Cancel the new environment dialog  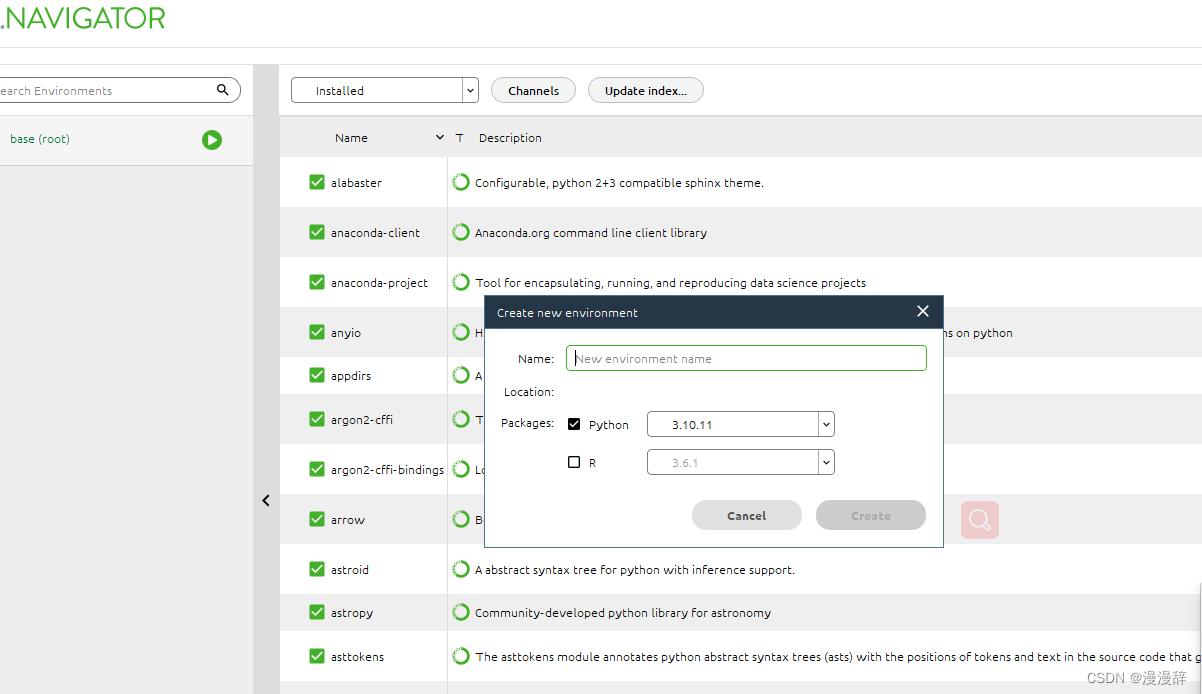pyautogui.click(x=747, y=515)
